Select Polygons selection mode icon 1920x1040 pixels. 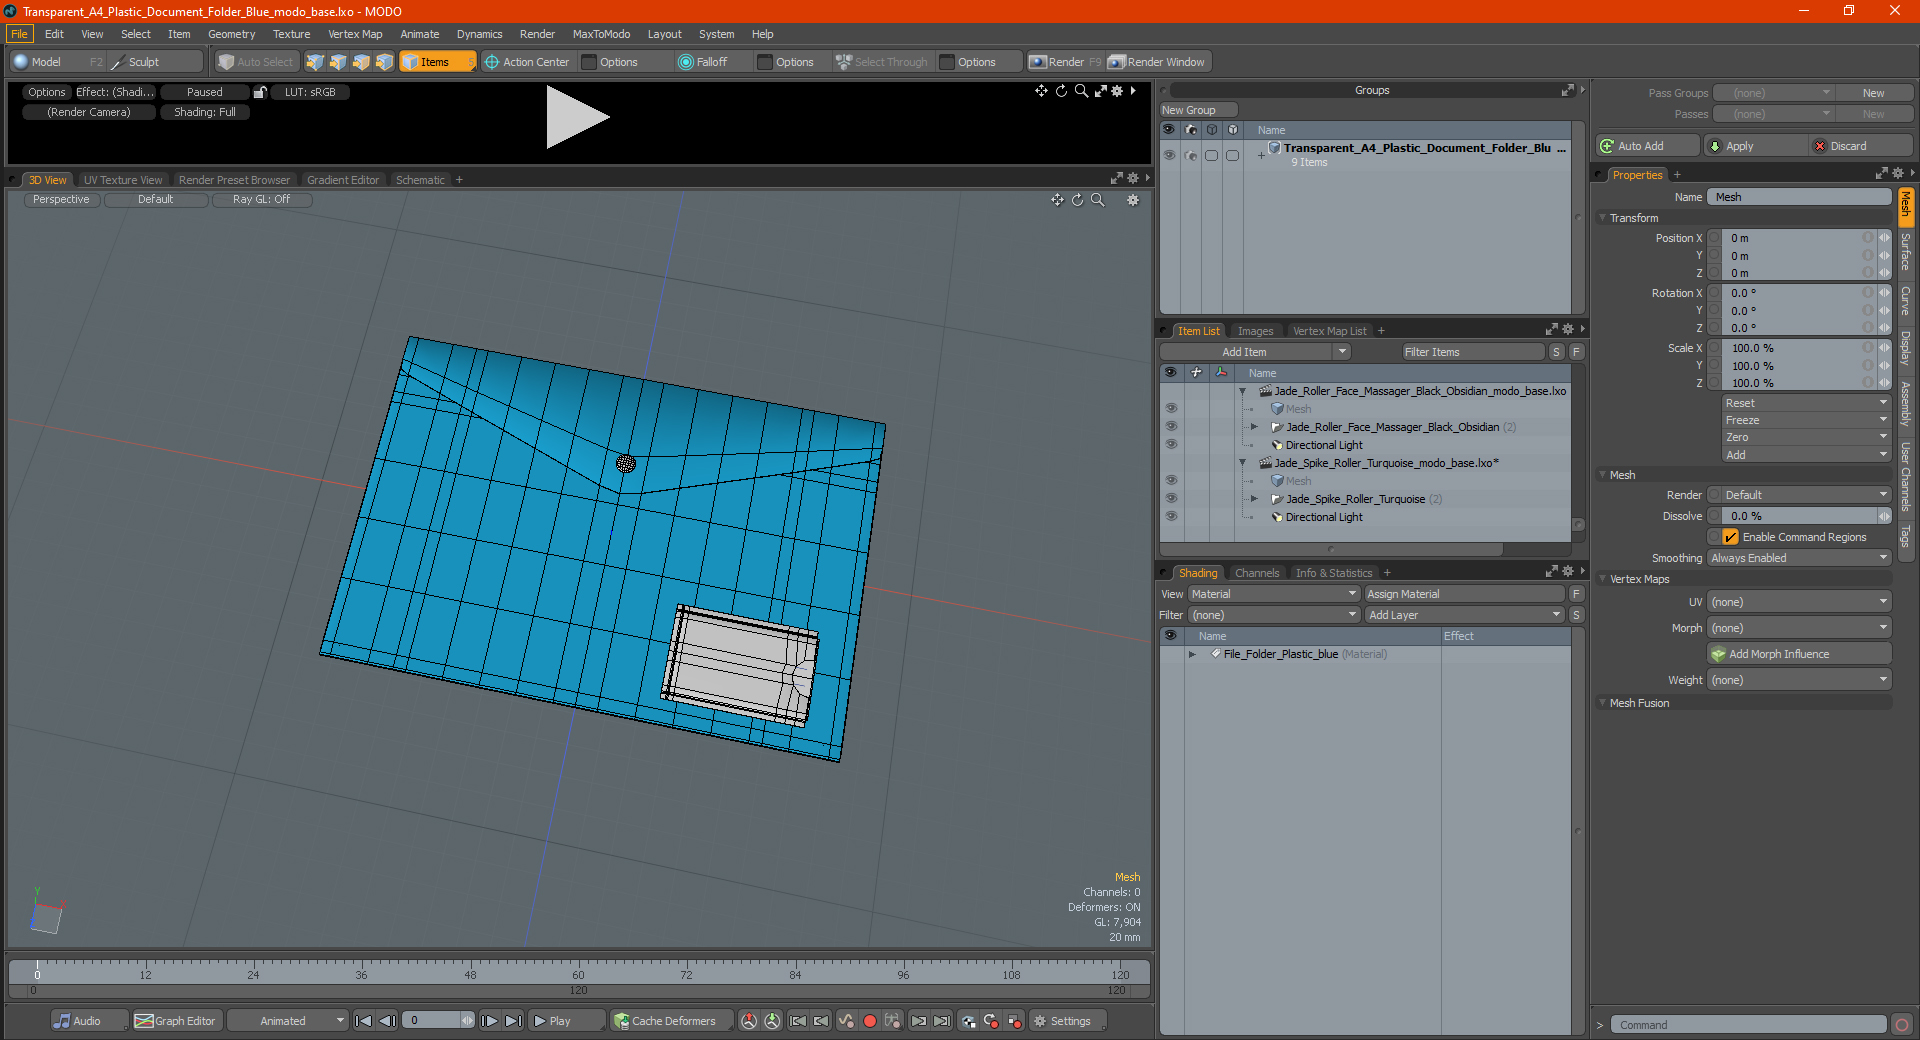point(361,62)
